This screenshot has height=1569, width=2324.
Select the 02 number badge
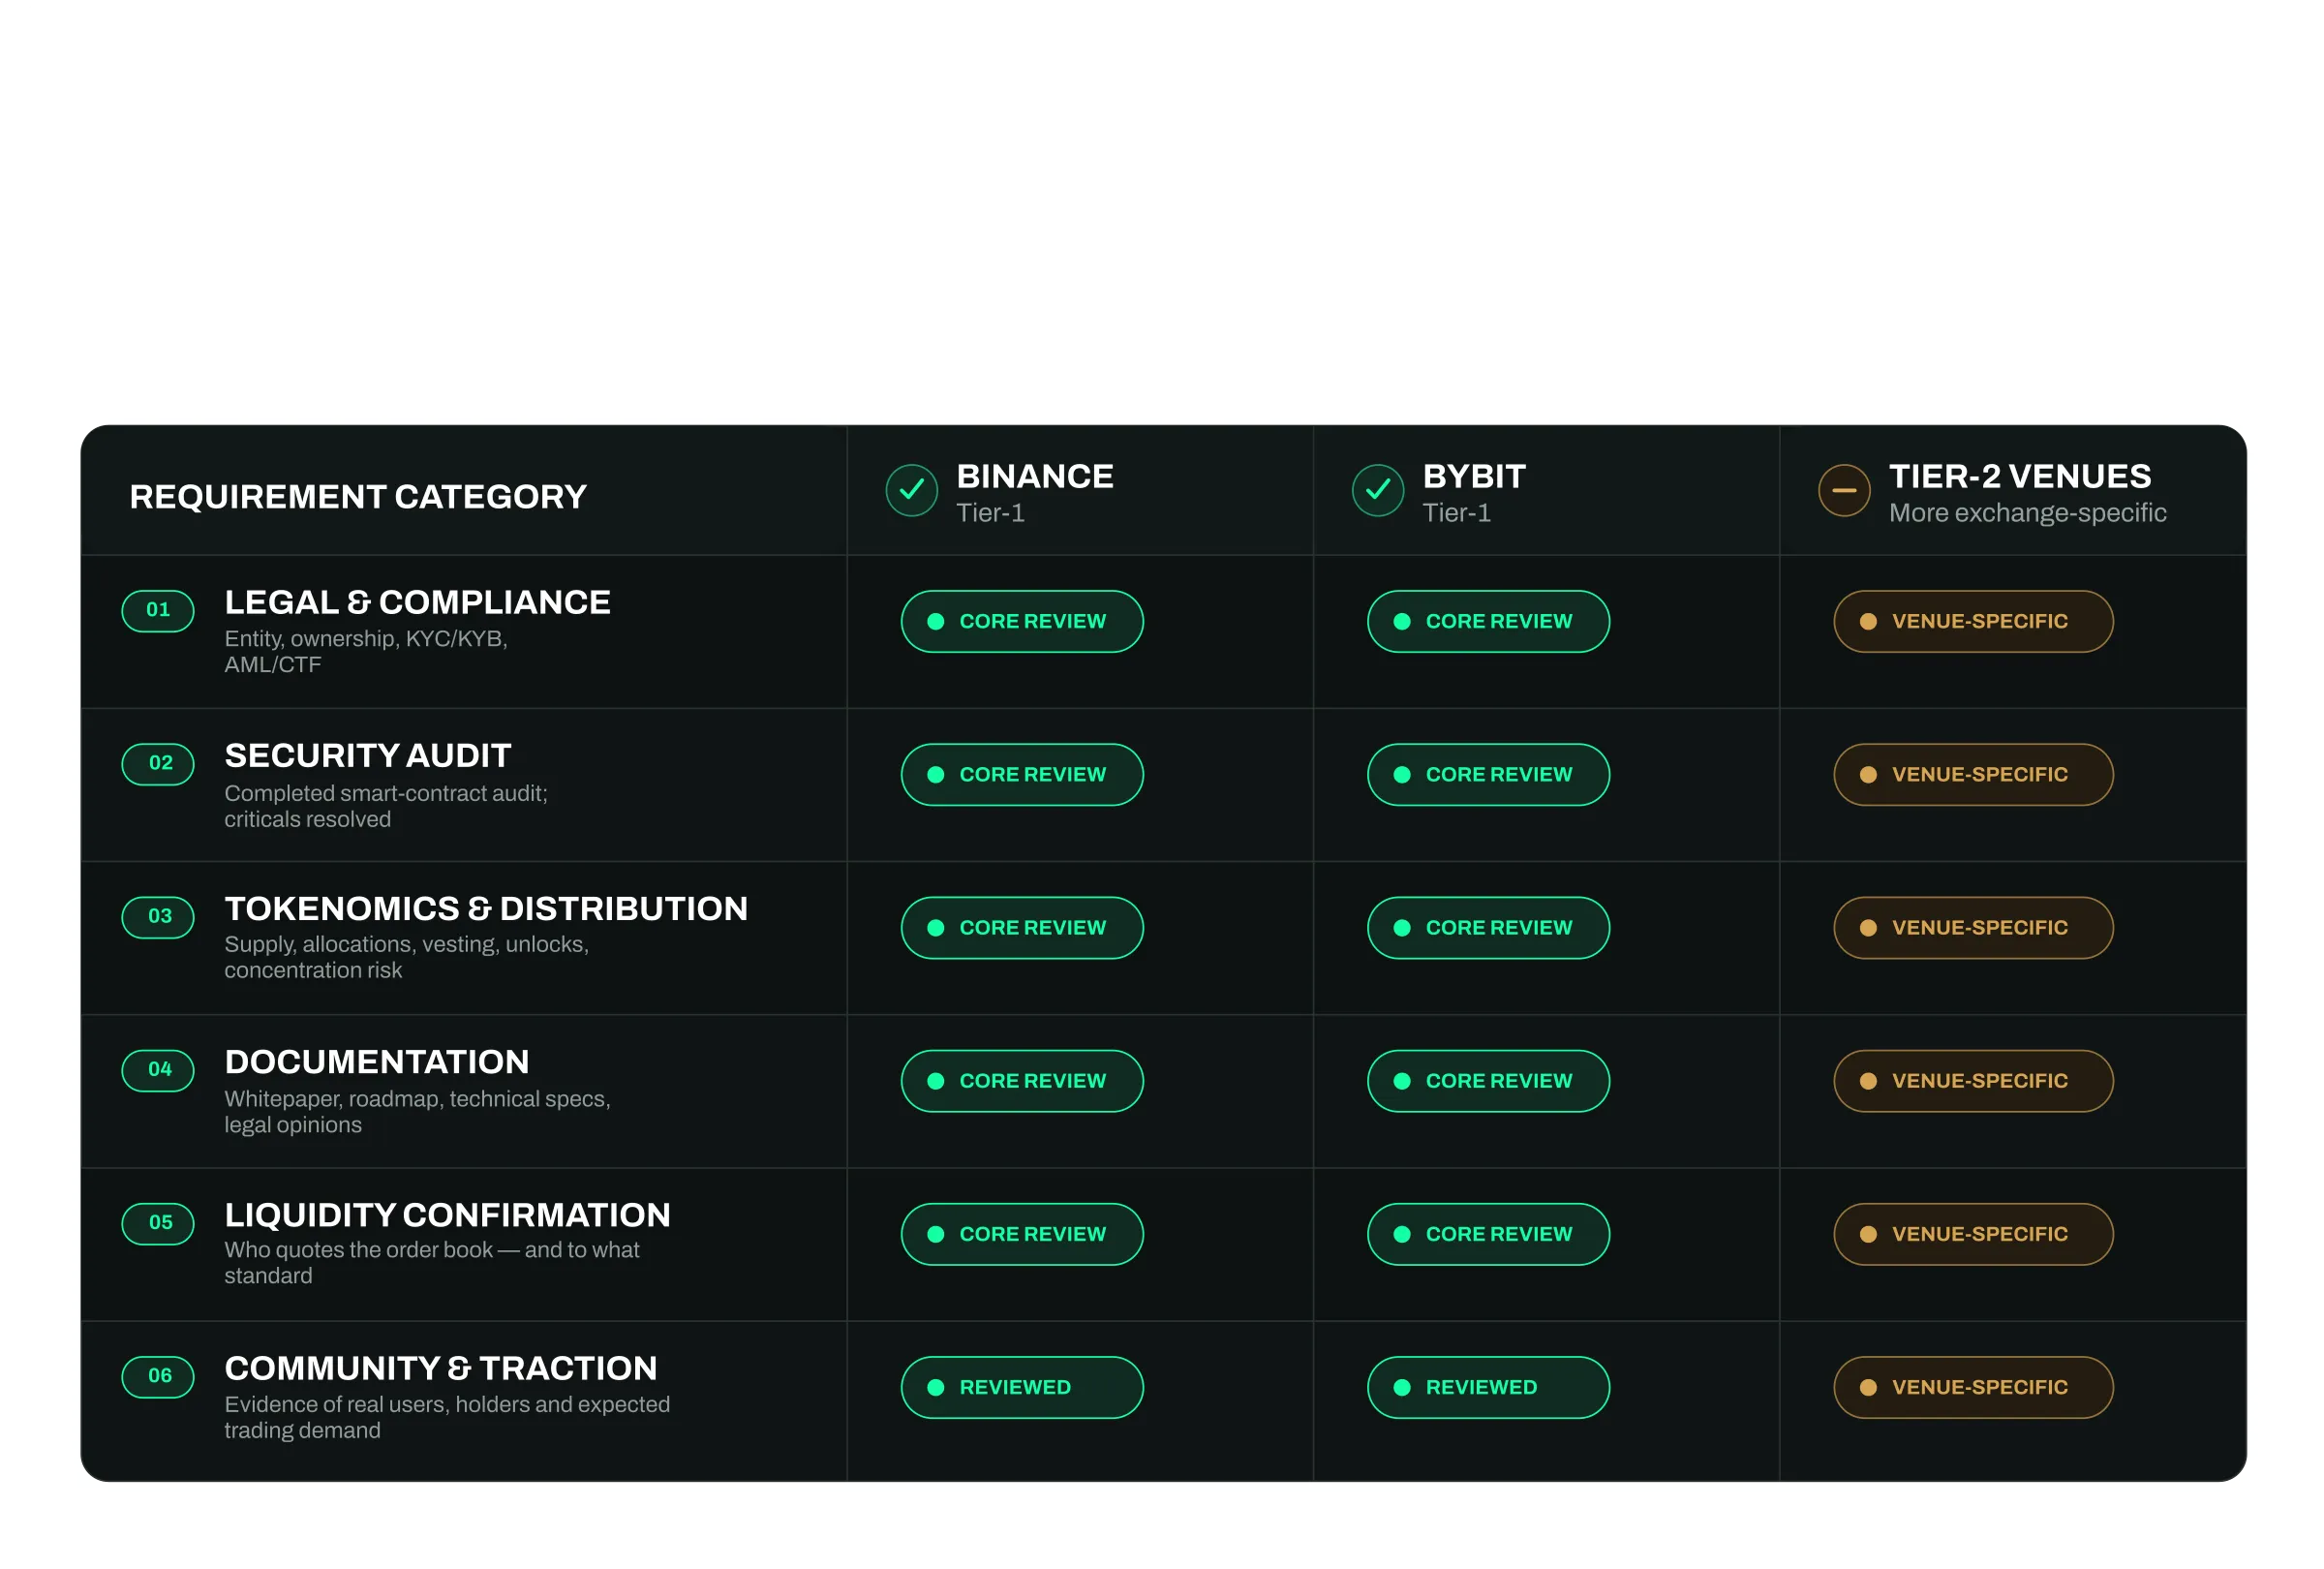point(158,763)
